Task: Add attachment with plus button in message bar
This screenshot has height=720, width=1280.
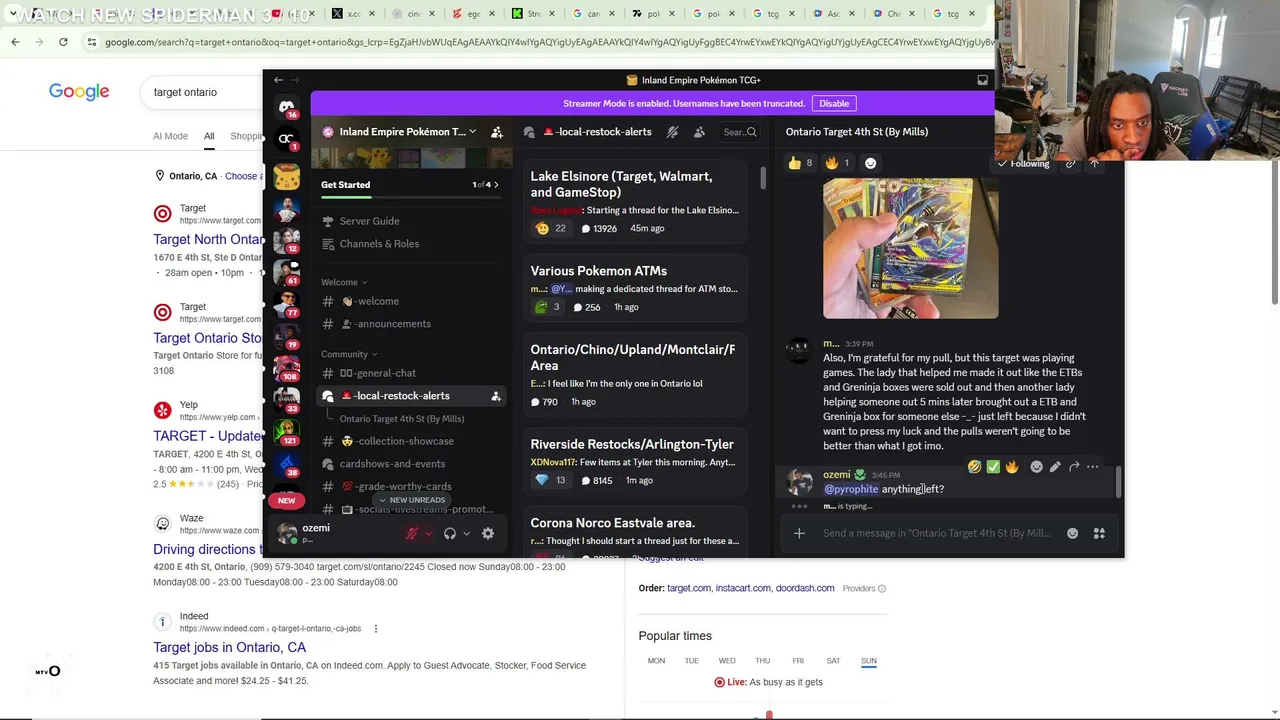Action: coord(799,533)
